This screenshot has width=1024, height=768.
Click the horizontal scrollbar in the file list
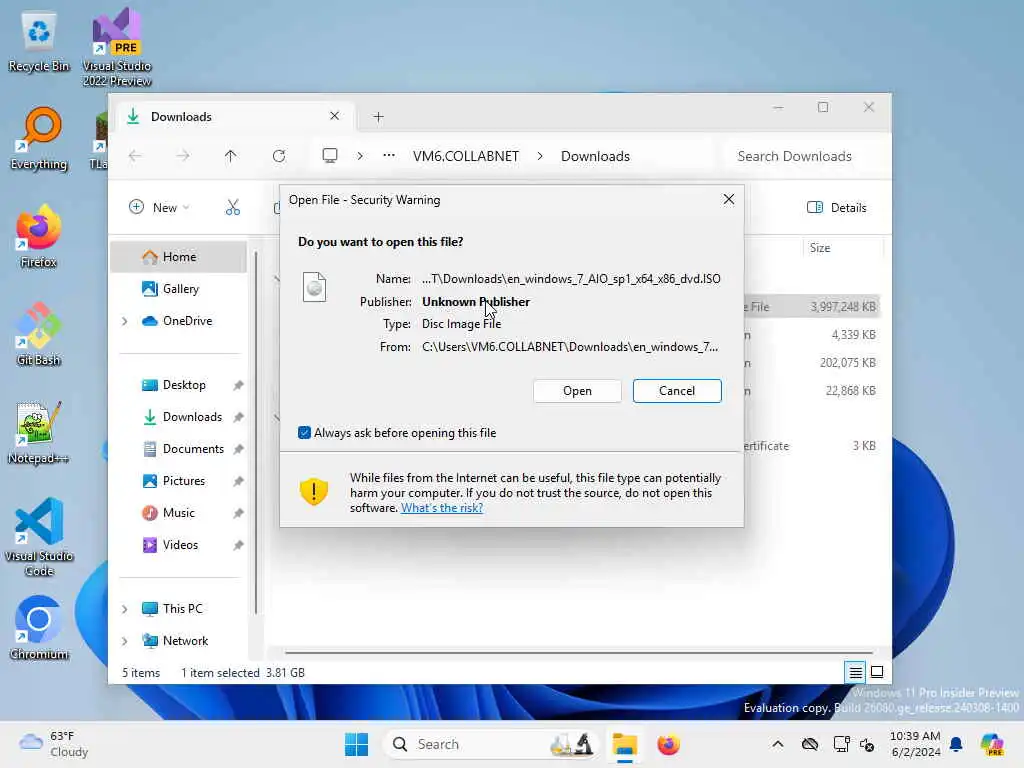(579, 652)
